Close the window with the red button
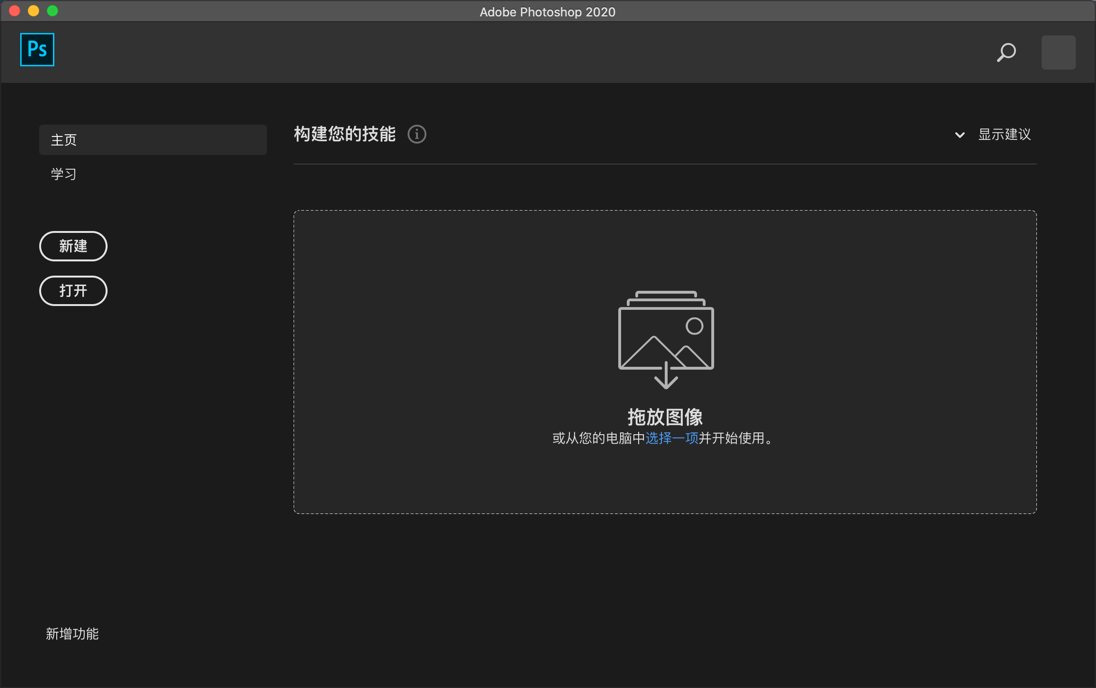Viewport: 1096px width, 688px height. point(14,11)
